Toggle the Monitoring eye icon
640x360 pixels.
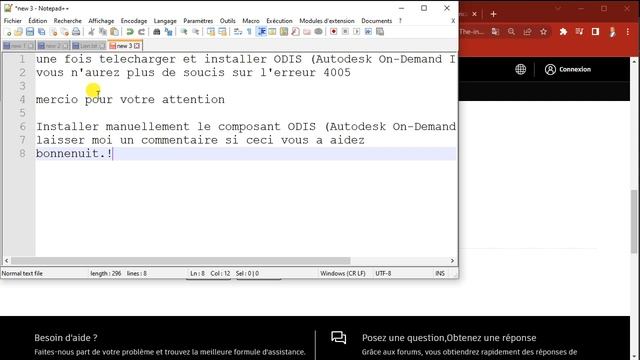[318, 32]
